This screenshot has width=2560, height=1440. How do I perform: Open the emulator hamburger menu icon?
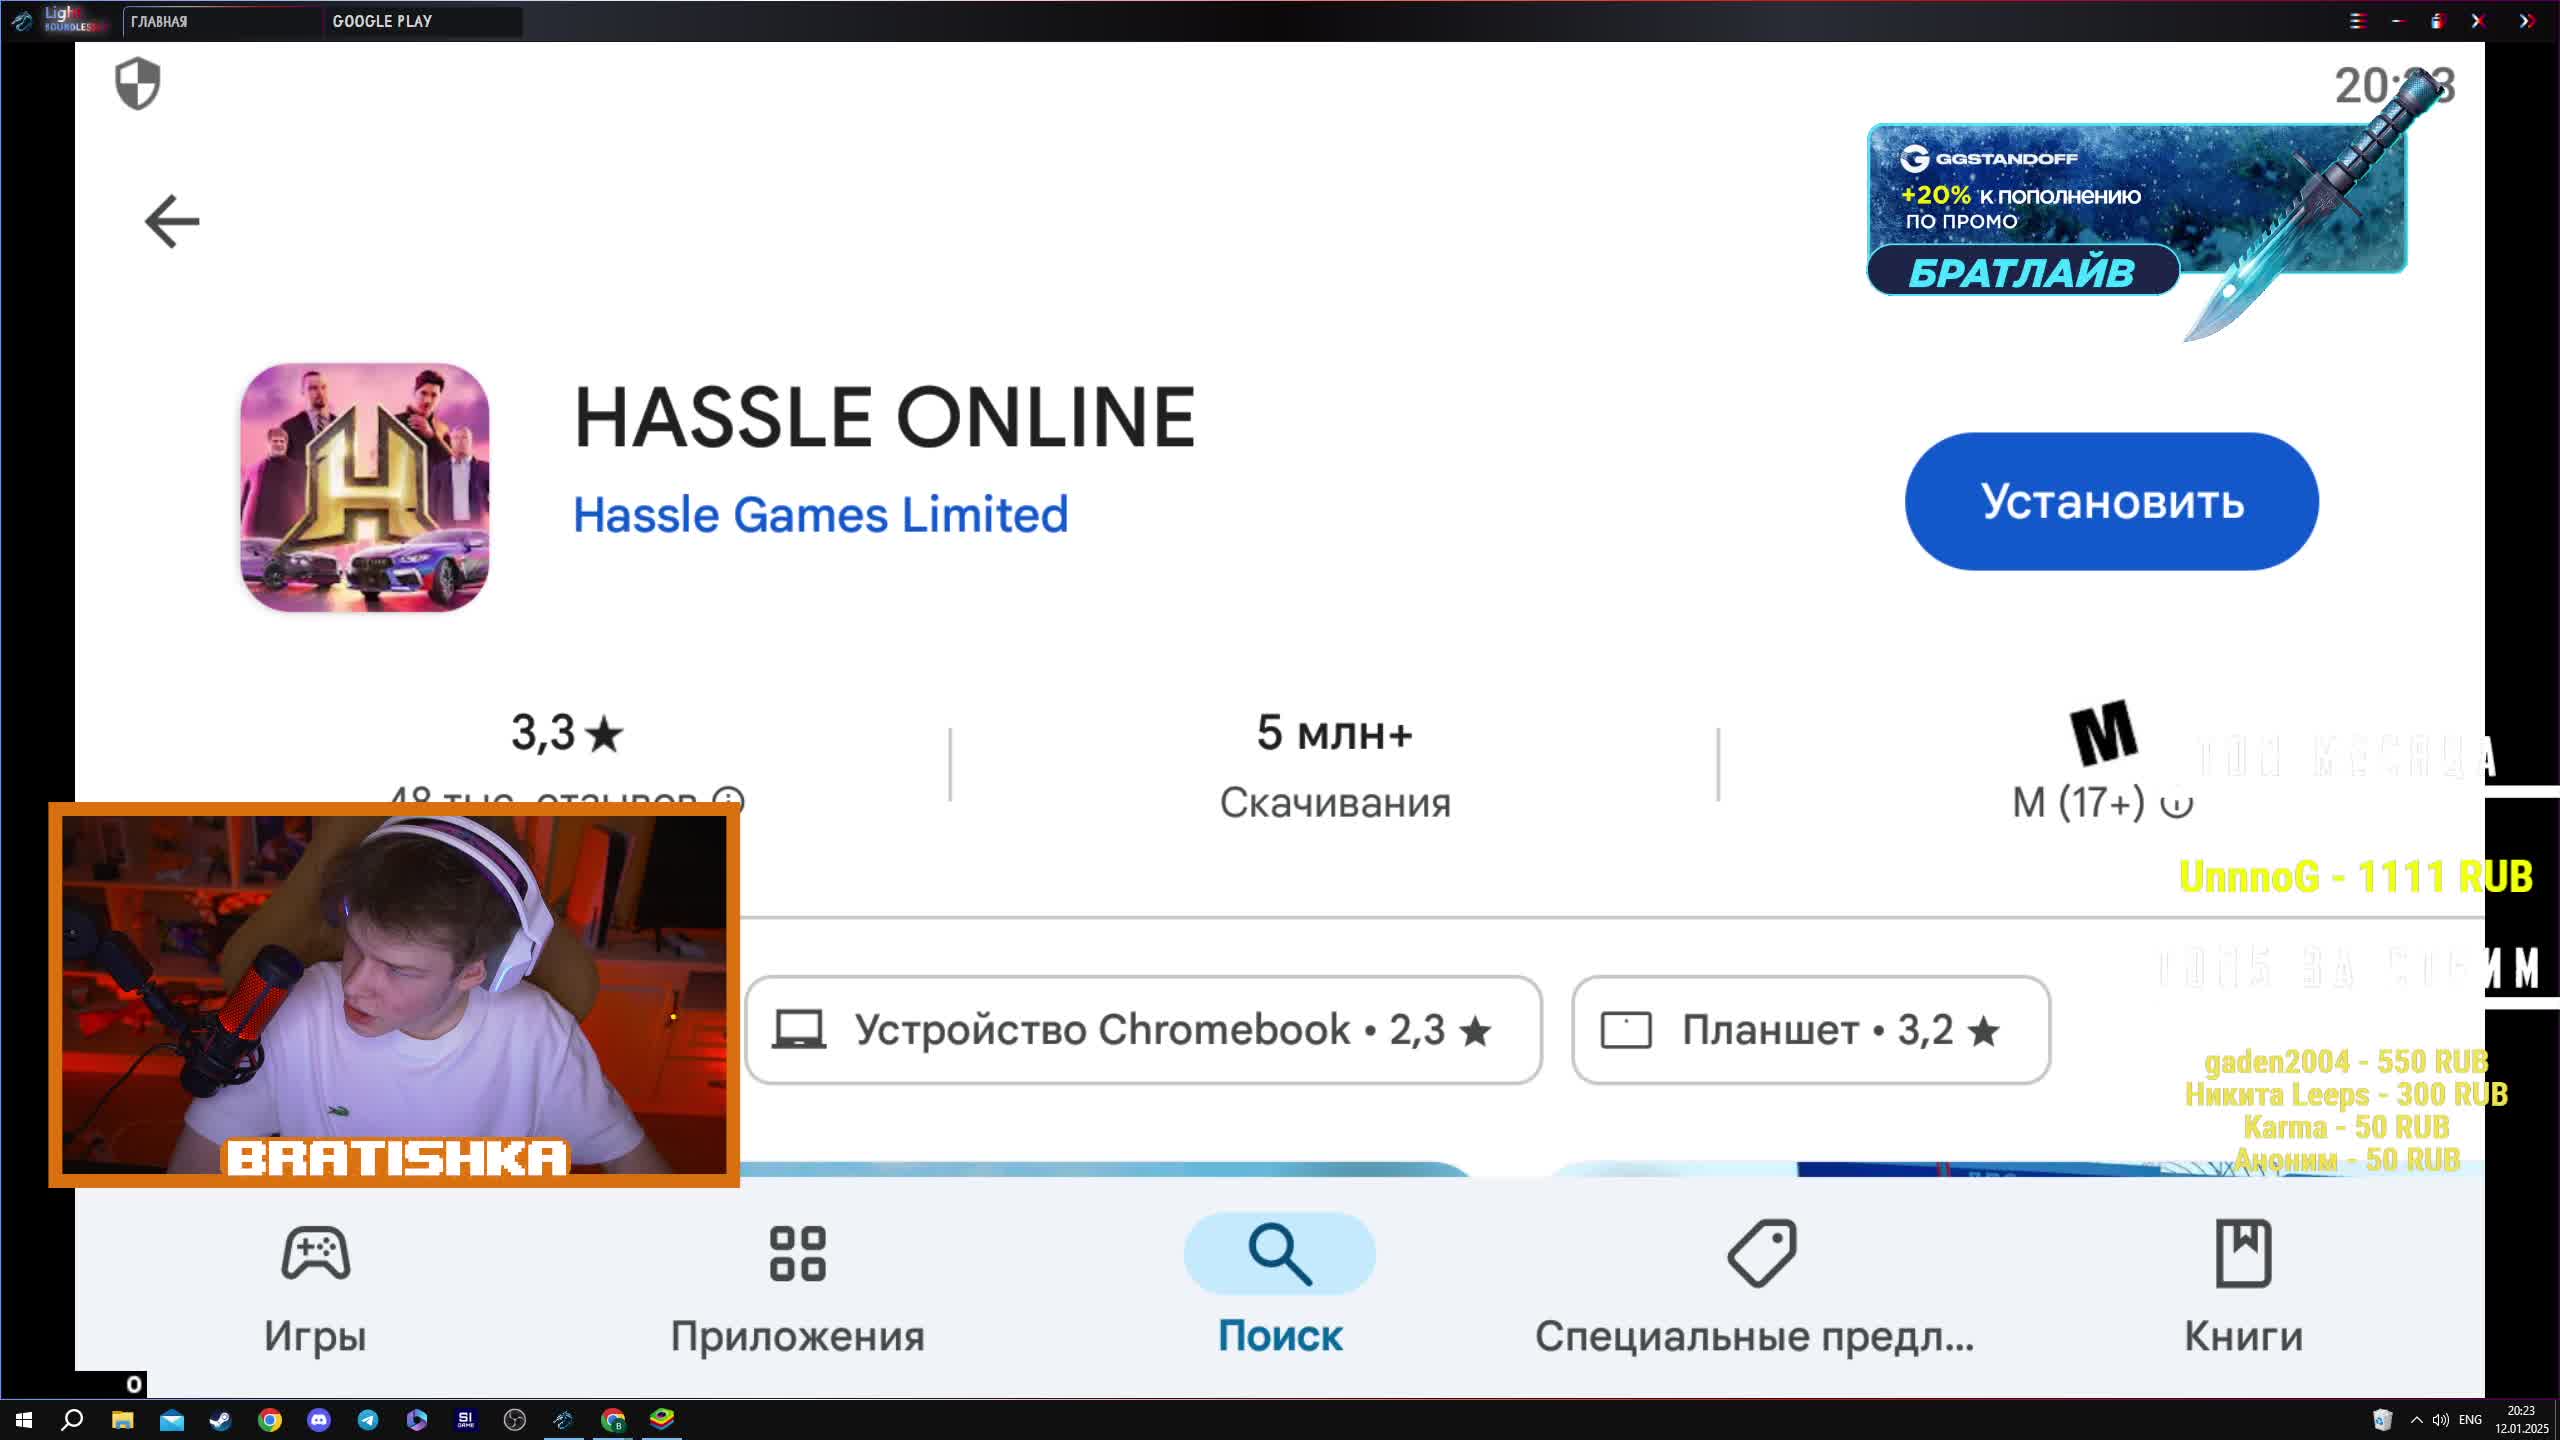click(2357, 21)
